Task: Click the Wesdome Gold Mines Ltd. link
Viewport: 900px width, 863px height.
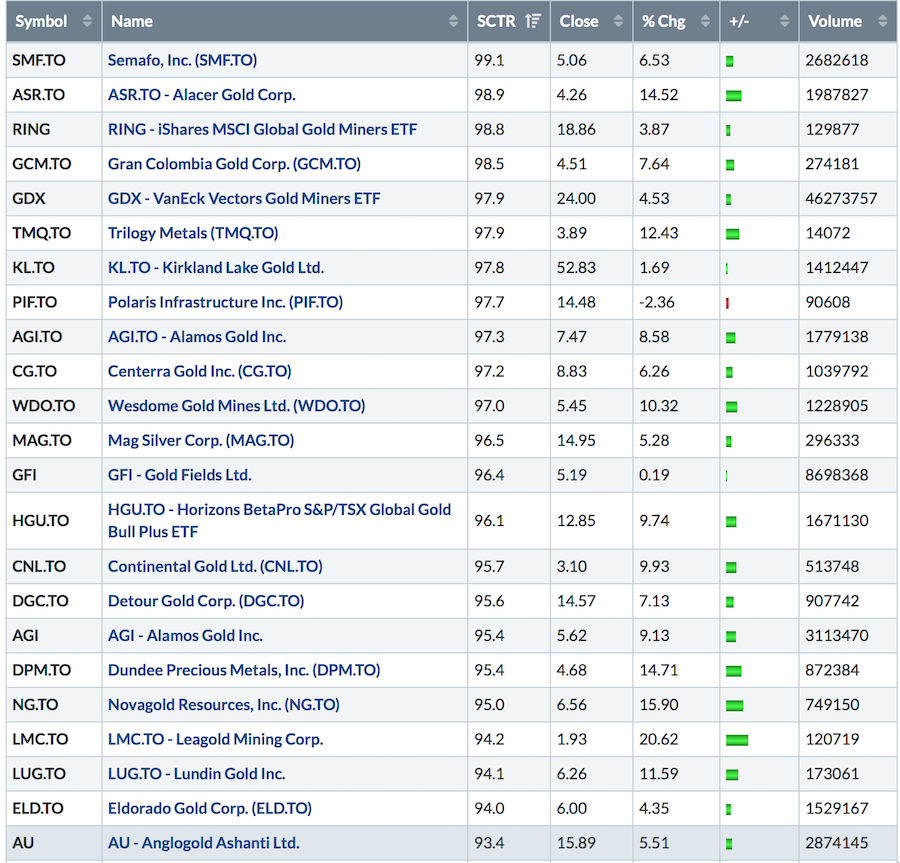Action: click(236, 406)
